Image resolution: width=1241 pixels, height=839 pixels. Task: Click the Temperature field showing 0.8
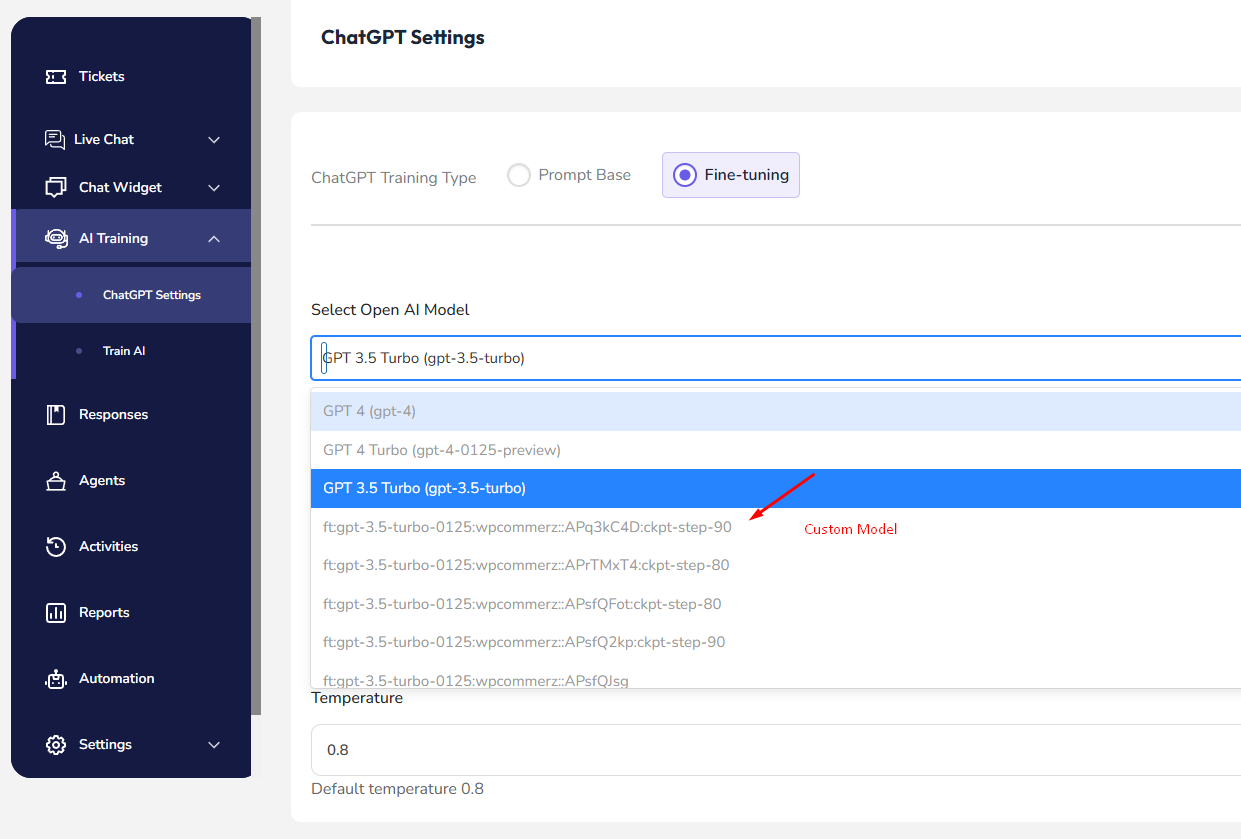[x=776, y=750]
